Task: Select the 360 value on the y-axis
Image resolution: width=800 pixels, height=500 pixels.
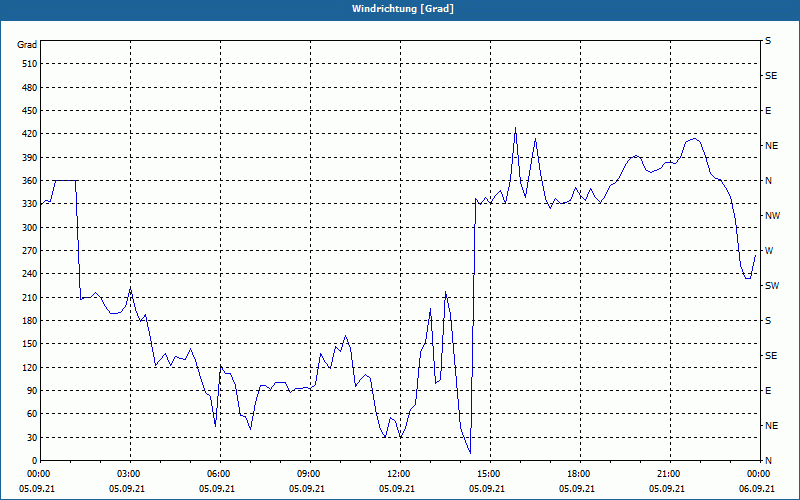Action: click(x=30, y=181)
